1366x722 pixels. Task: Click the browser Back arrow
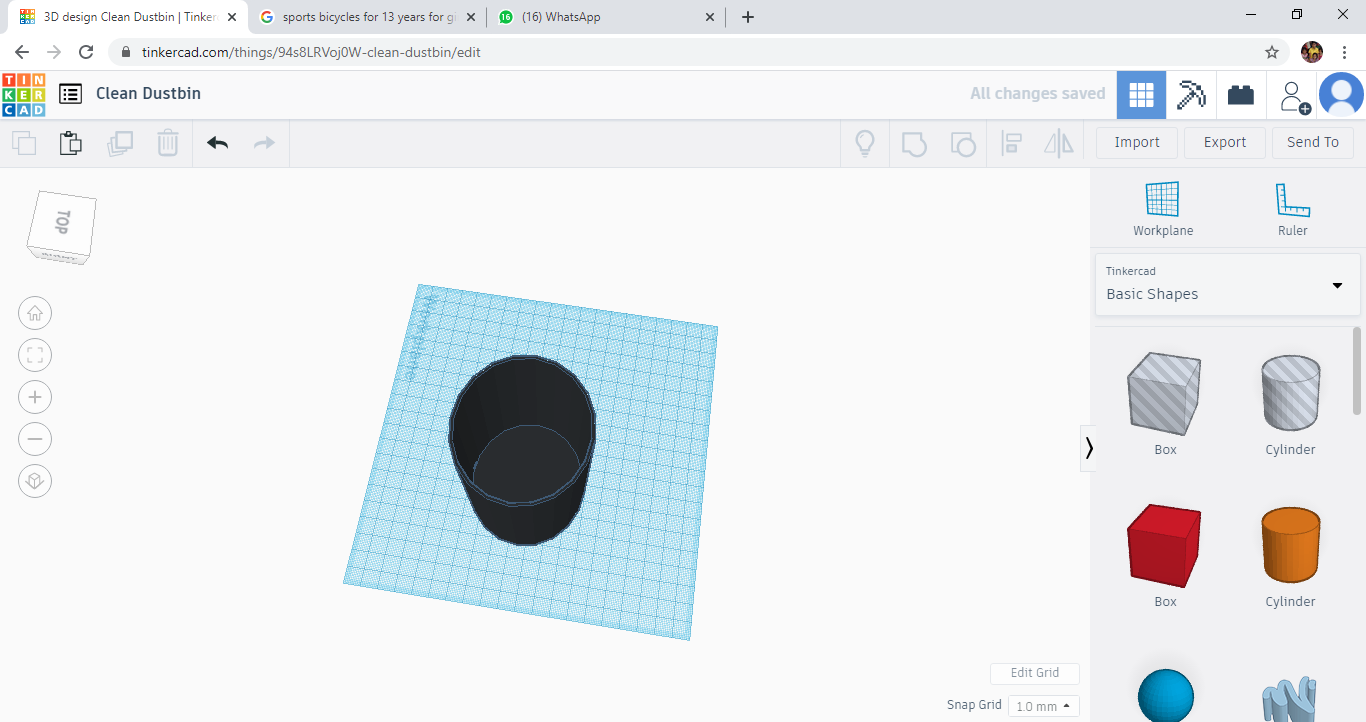21,52
